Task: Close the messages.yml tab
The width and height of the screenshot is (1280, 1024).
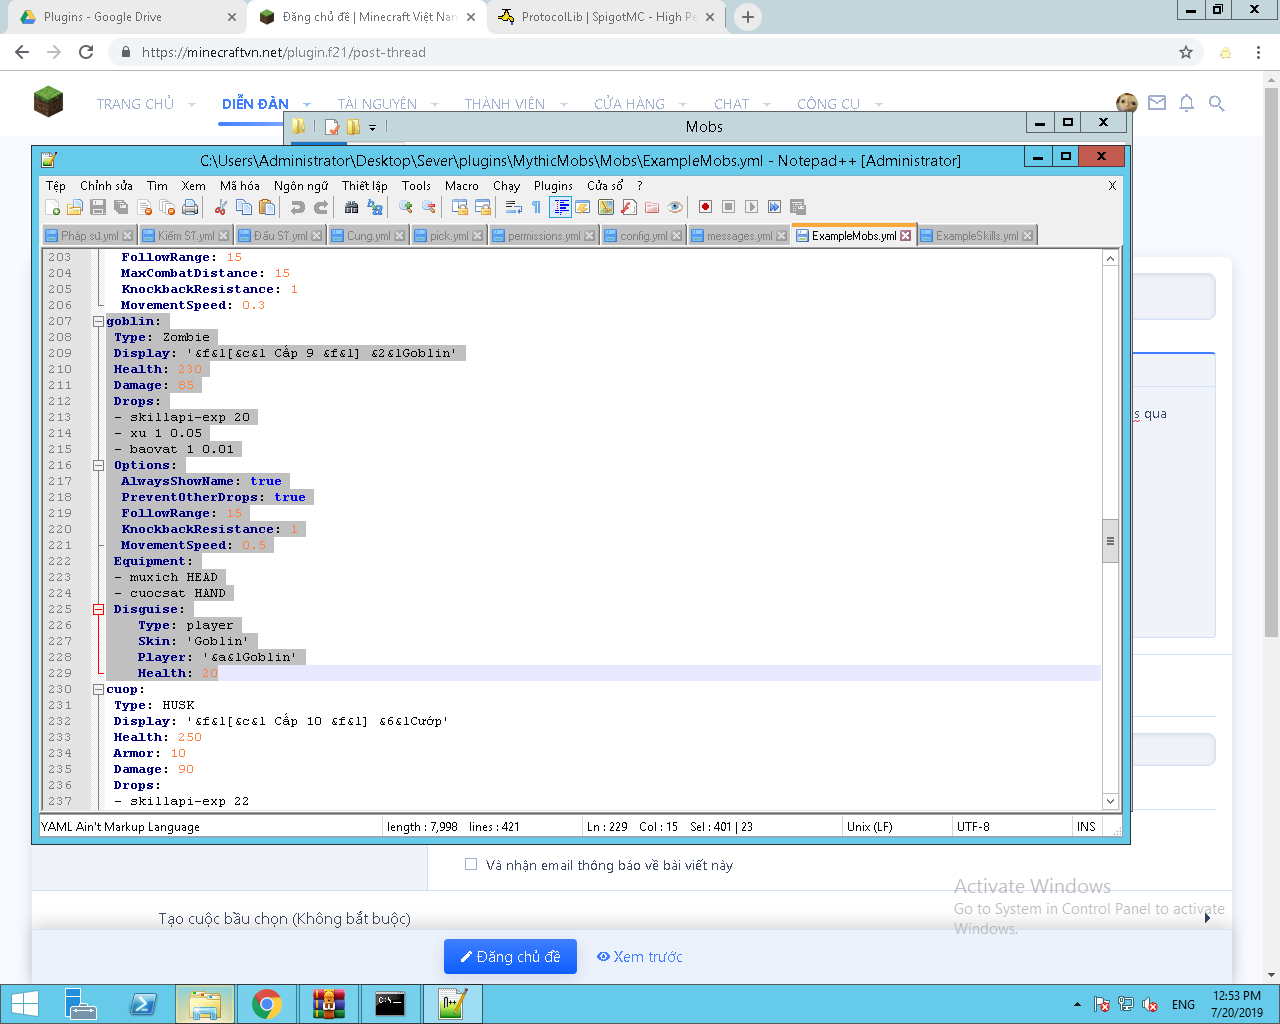Action: tap(782, 236)
